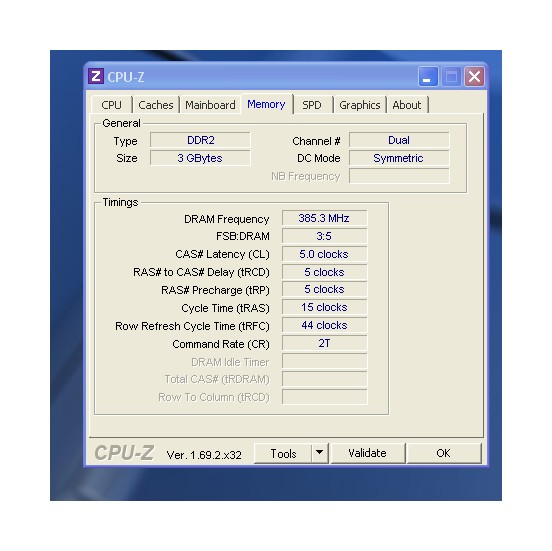Click the CPU-Z purple Z title icon
The image size is (552, 551).
[x=95, y=76]
